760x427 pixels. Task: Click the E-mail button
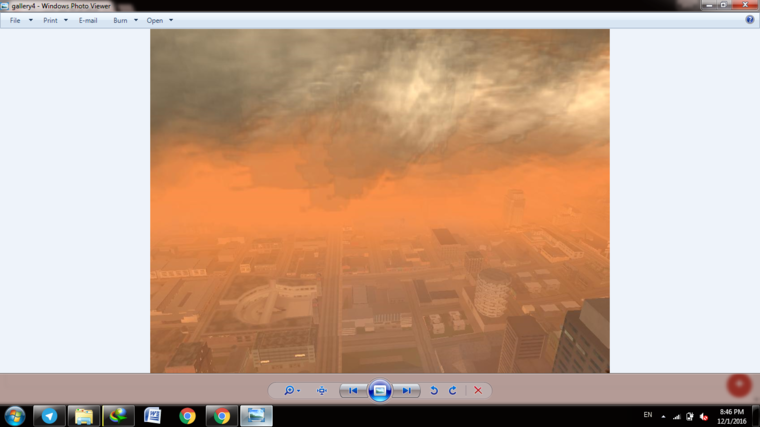click(88, 20)
